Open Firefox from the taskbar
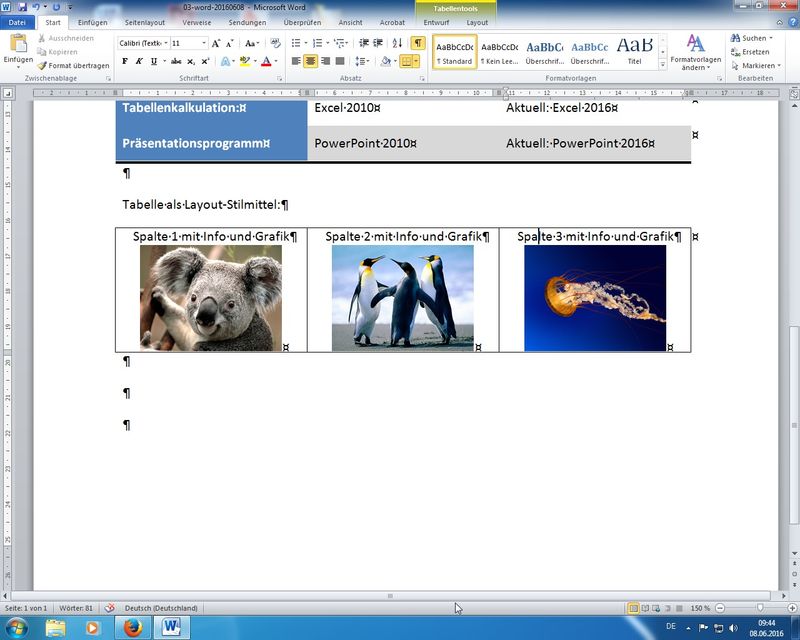 pos(132,627)
